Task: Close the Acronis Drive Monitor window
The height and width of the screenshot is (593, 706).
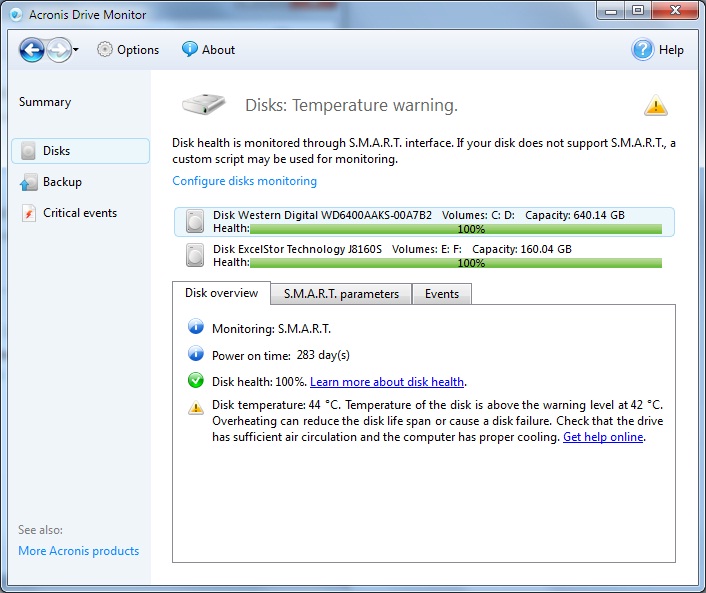Action: click(674, 11)
